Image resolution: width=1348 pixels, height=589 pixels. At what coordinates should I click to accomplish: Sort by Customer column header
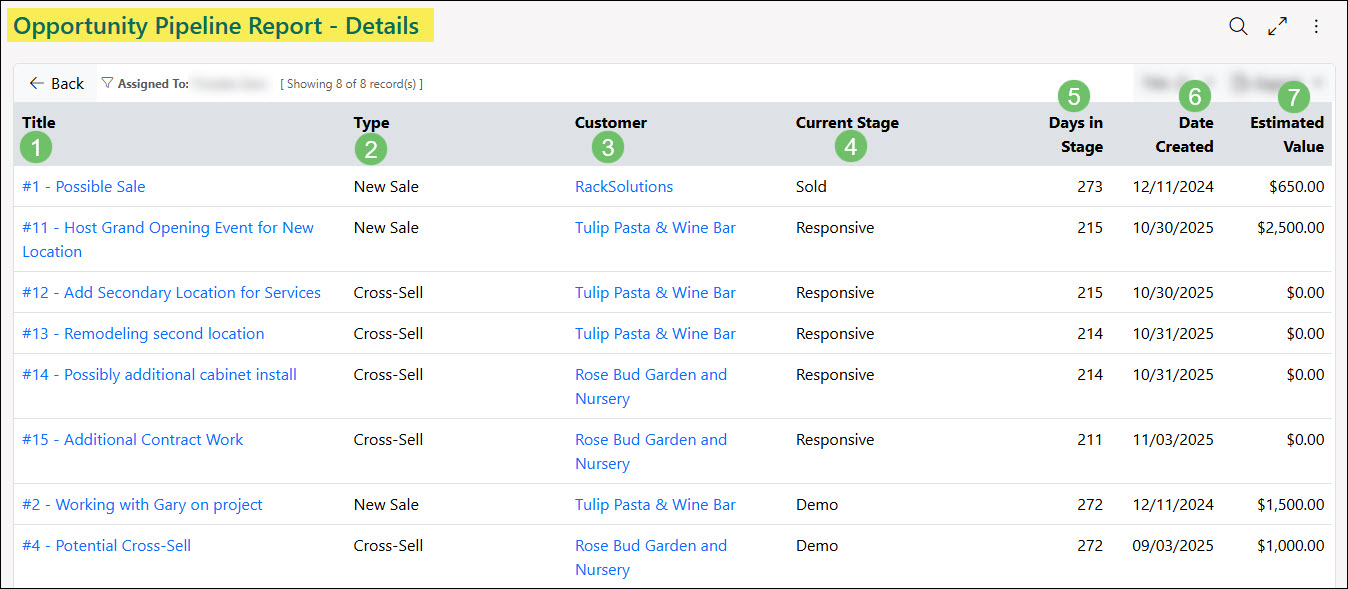(x=611, y=123)
